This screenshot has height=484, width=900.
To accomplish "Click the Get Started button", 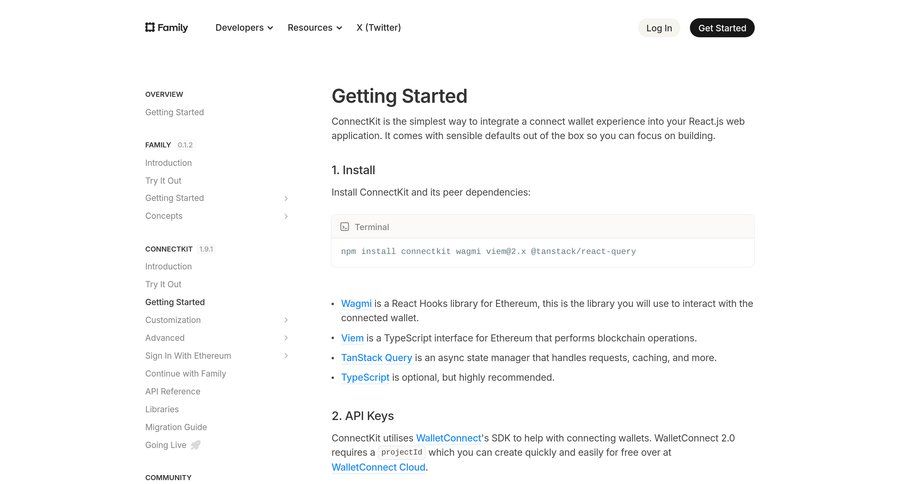I will pos(722,28).
